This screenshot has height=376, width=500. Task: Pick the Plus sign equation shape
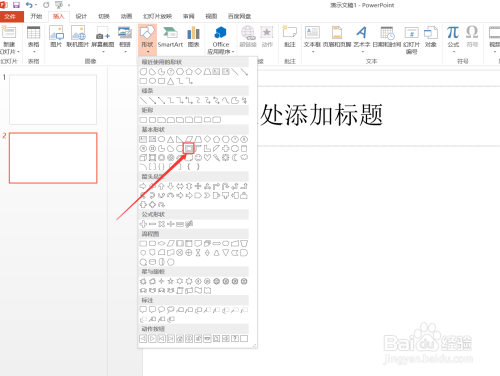pos(143,224)
